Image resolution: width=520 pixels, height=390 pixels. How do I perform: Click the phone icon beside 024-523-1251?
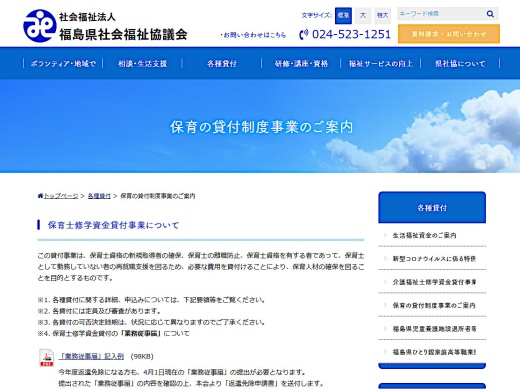pyautogui.click(x=303, y=34)
